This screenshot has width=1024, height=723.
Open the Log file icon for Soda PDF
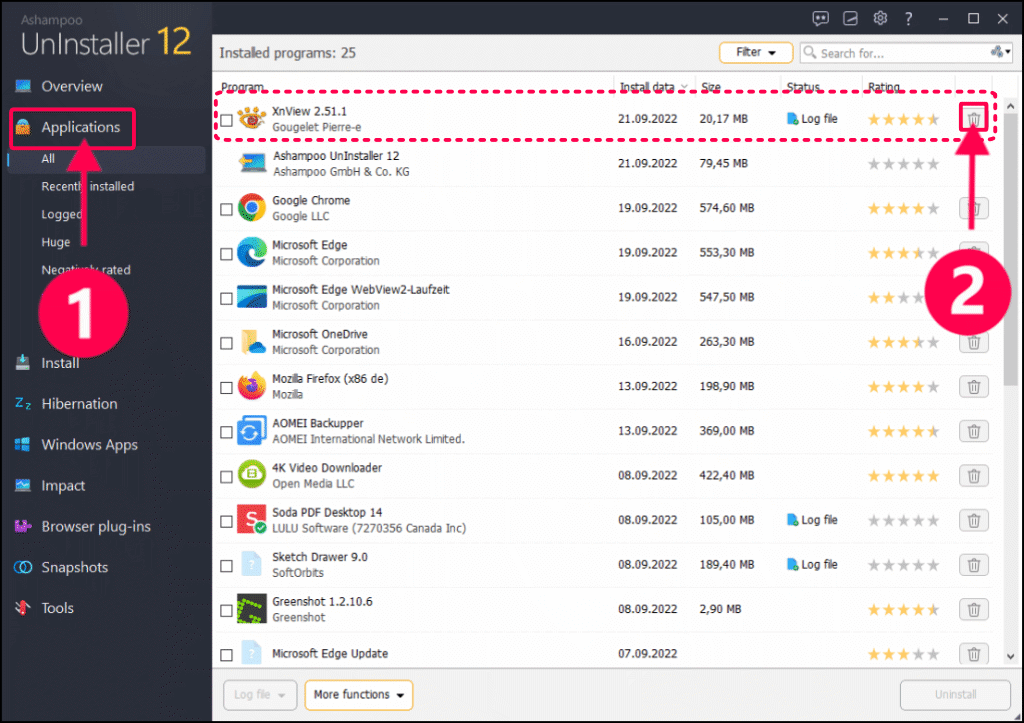tap(792, 520)
